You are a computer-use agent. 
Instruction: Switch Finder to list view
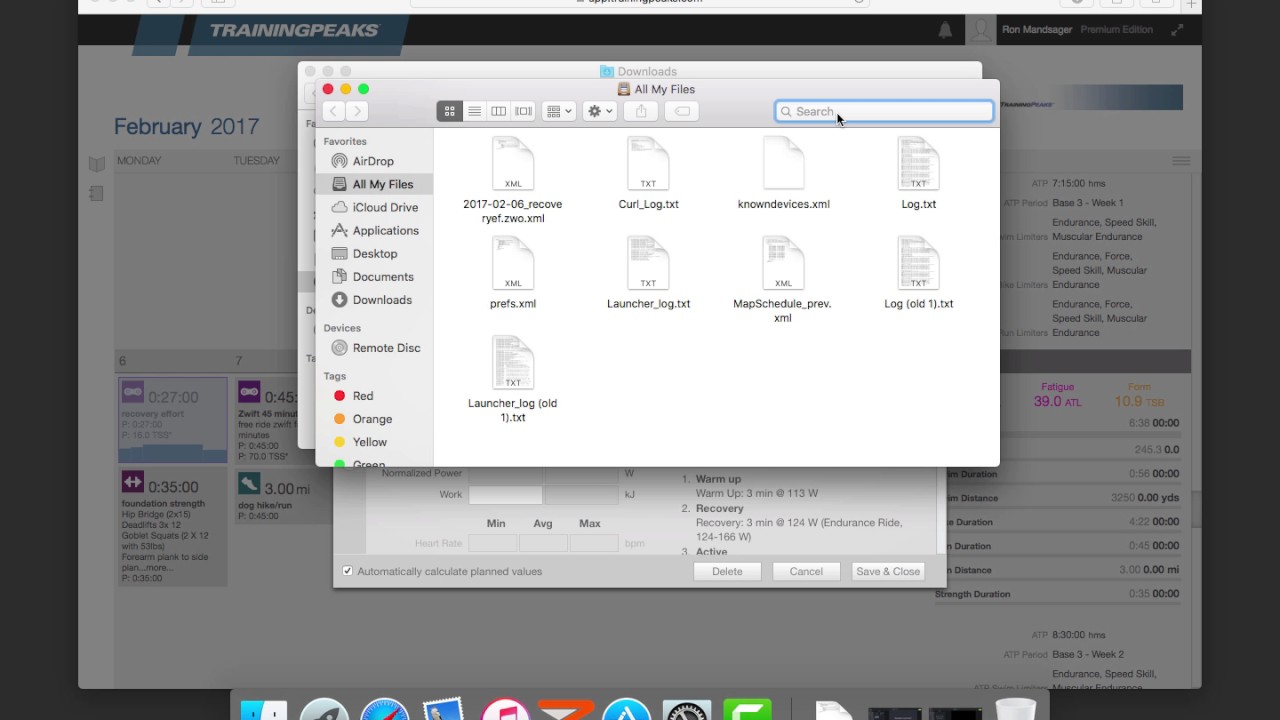pyautogui.click(x=474, y=111)
